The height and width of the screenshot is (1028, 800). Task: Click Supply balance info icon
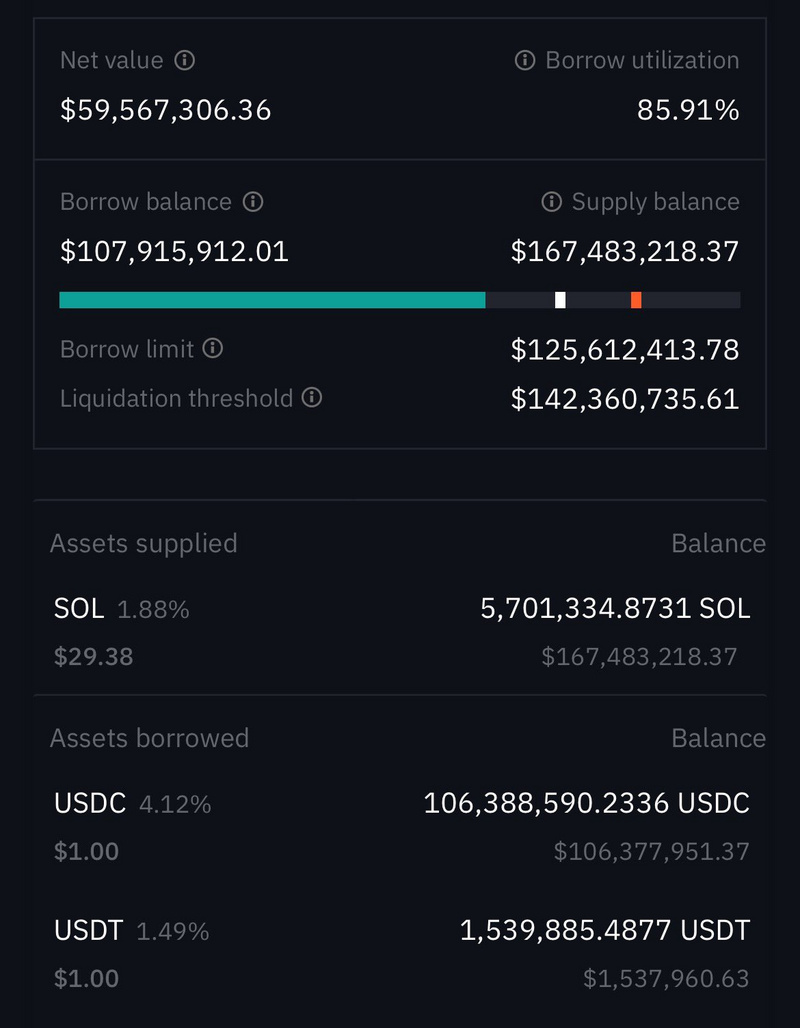[x=551, y=201]
